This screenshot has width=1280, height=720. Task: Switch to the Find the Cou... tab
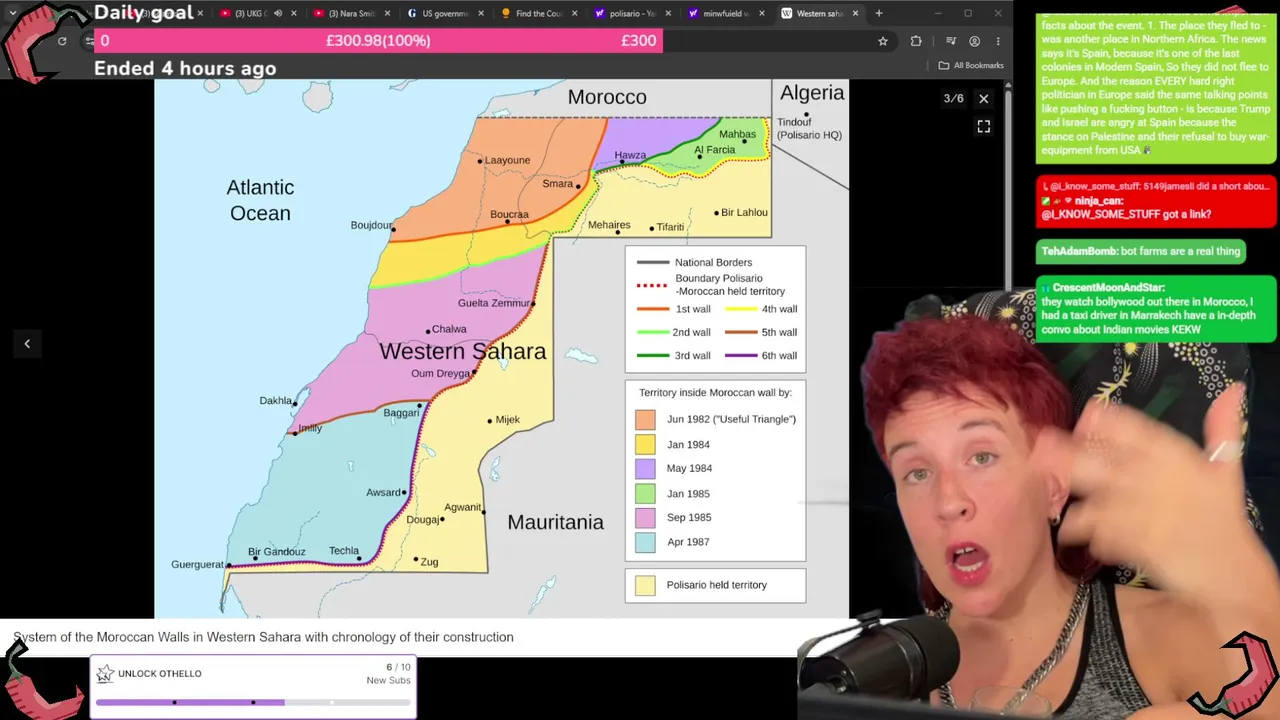(531, 14)
